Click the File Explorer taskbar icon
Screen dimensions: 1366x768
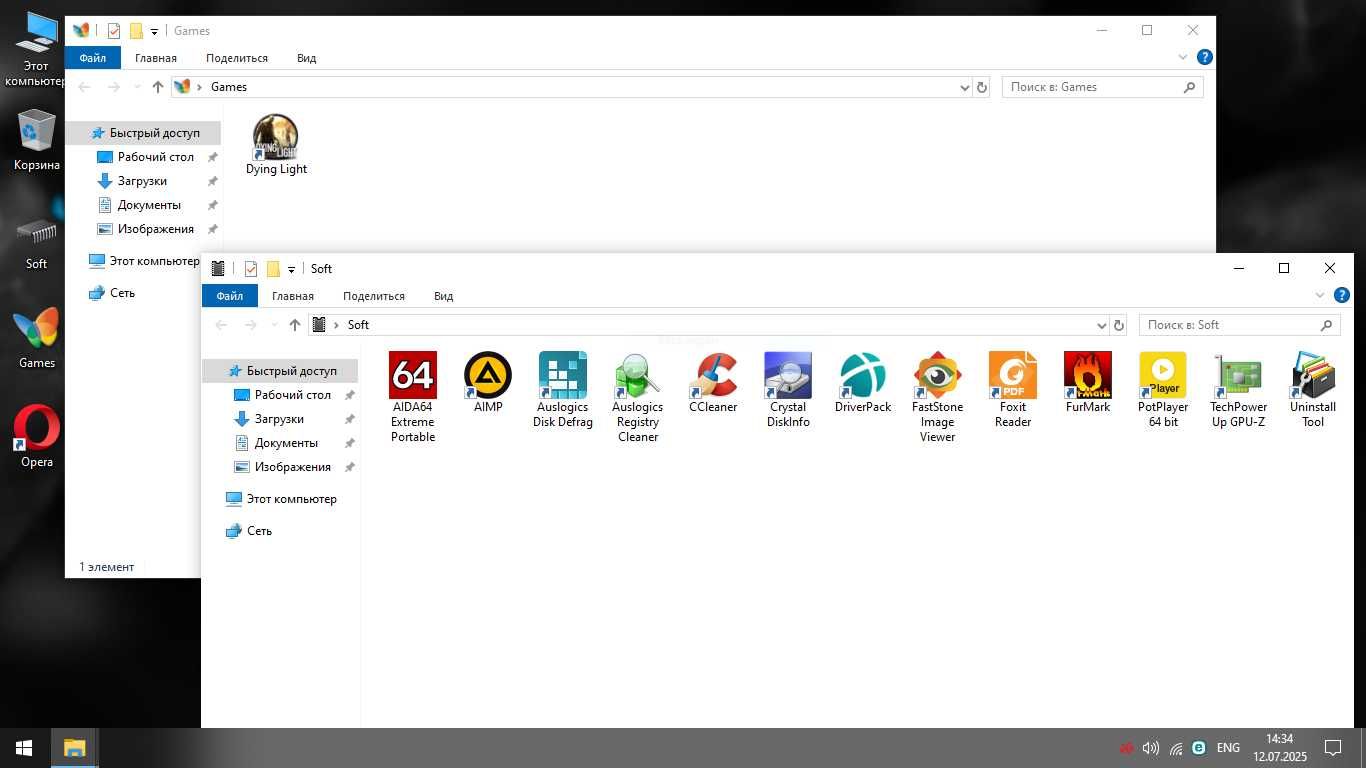[x=74, y=748]
